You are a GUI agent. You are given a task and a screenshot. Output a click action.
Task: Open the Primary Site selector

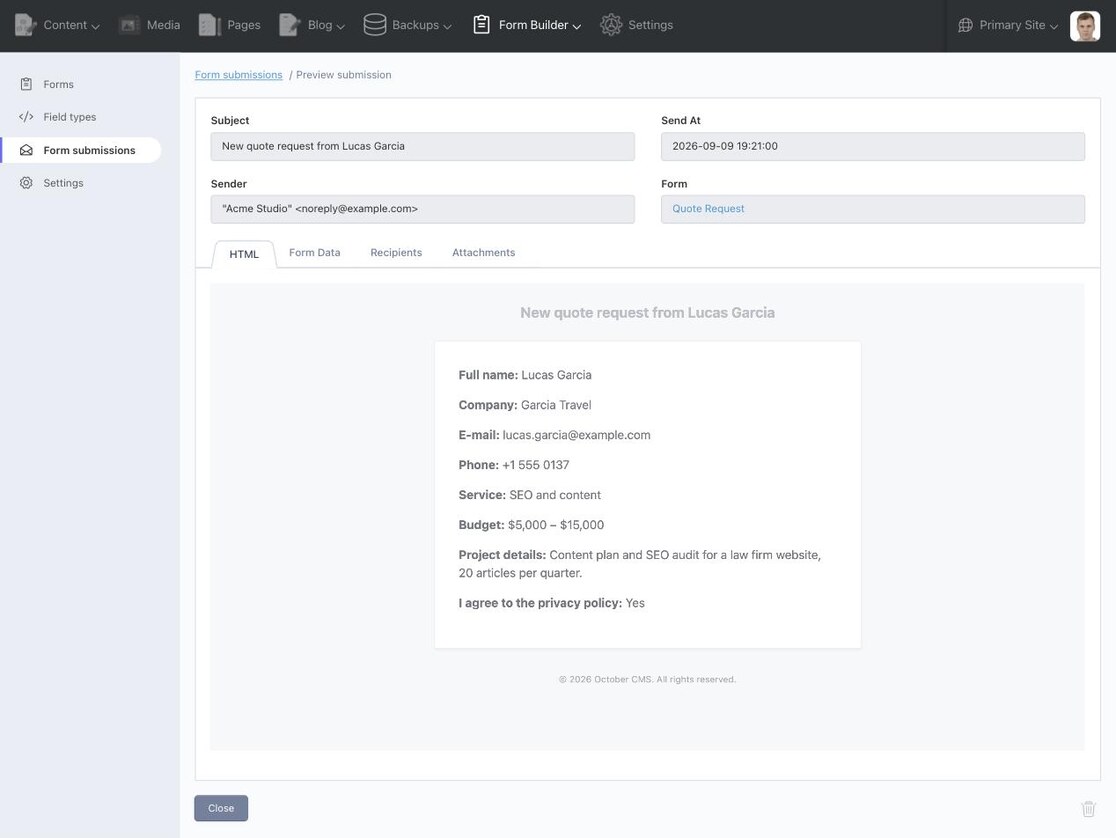(1008, 25)
